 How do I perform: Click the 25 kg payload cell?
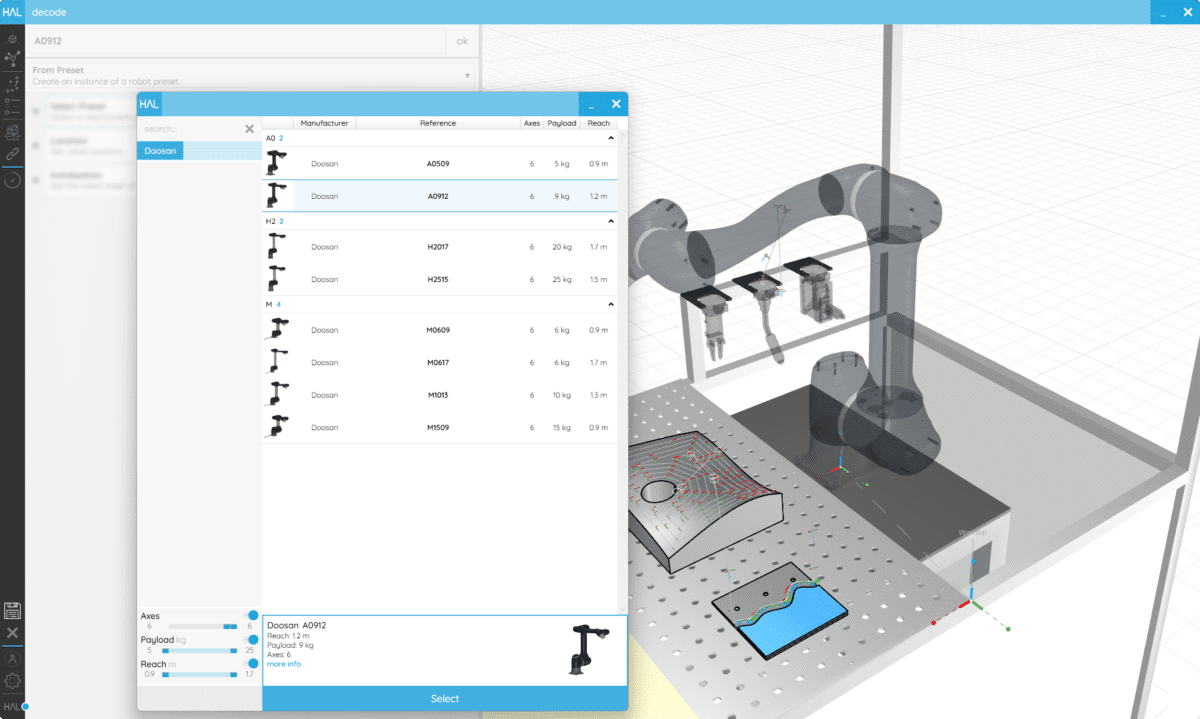(x=562, y=279)
